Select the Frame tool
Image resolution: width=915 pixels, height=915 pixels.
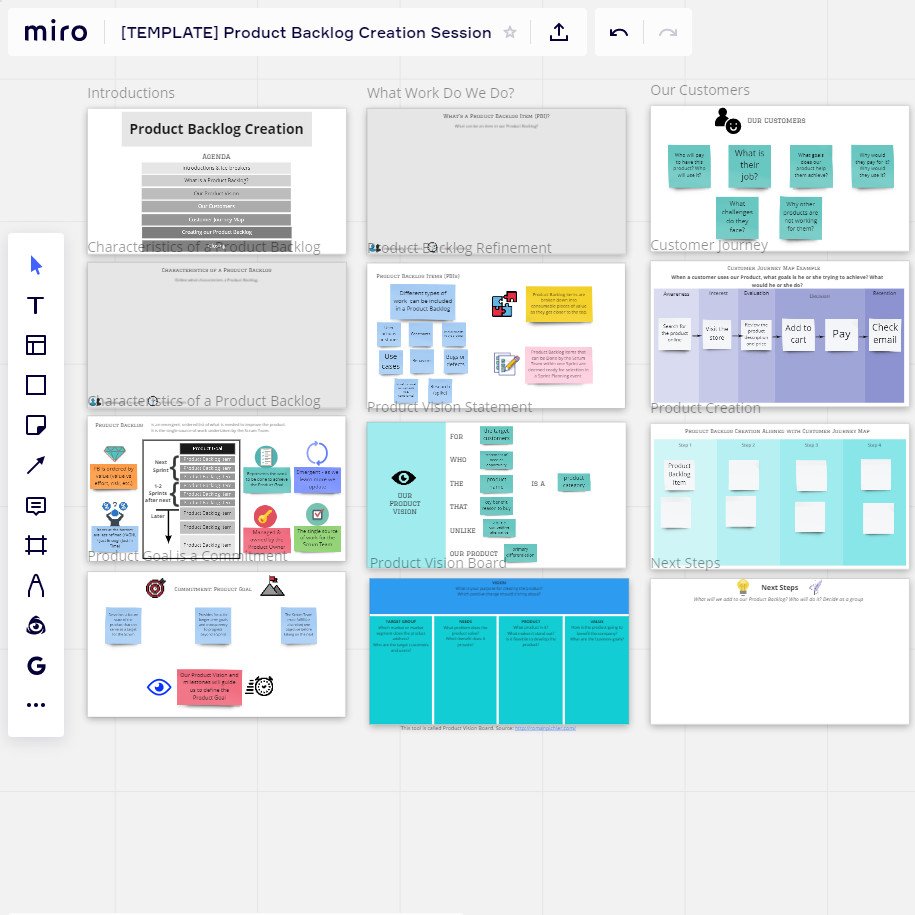(x=36, y=545)
